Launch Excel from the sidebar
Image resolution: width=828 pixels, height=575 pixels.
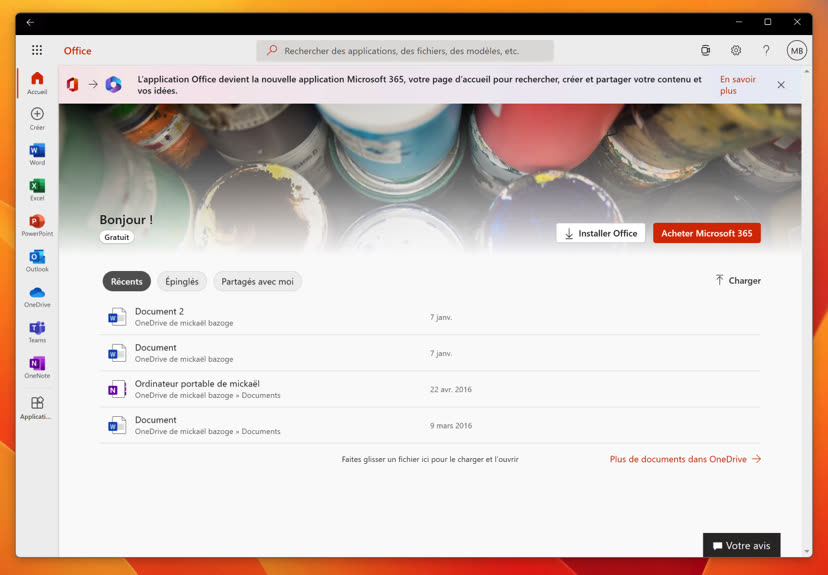(37, 190)
